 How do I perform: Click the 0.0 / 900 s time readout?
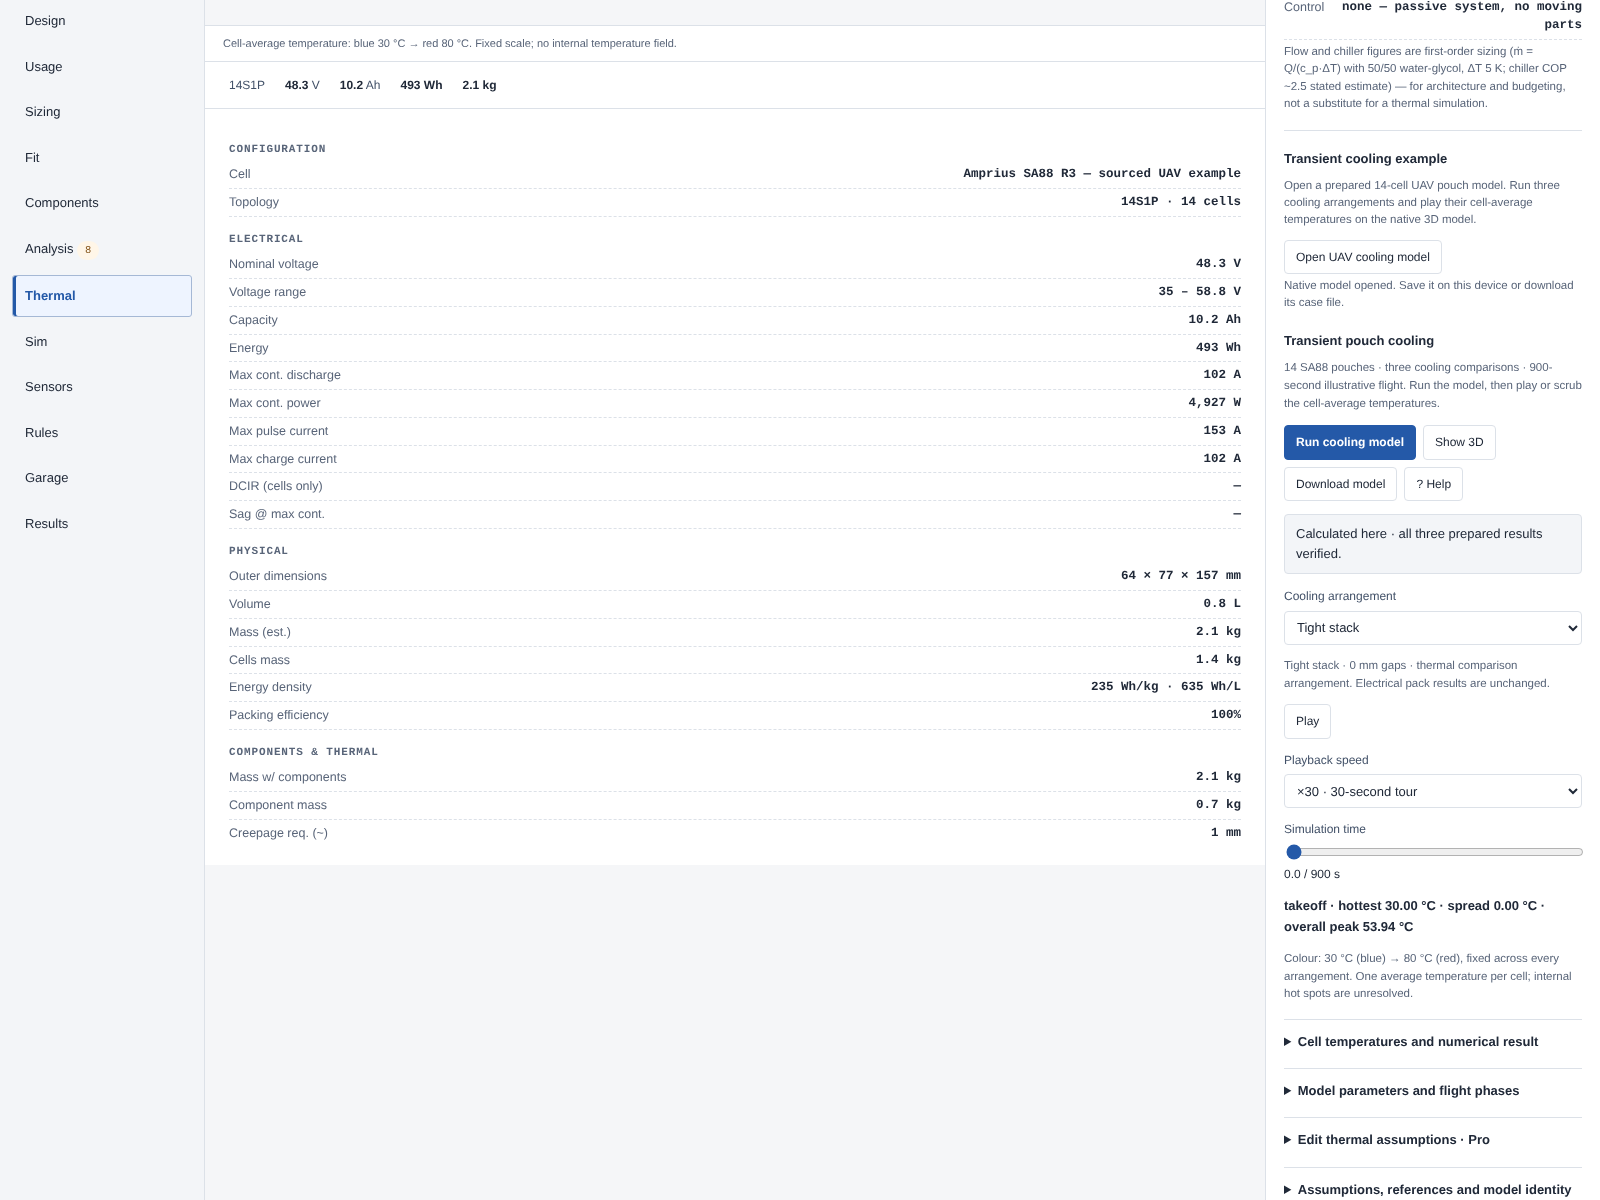point(1311,874)
